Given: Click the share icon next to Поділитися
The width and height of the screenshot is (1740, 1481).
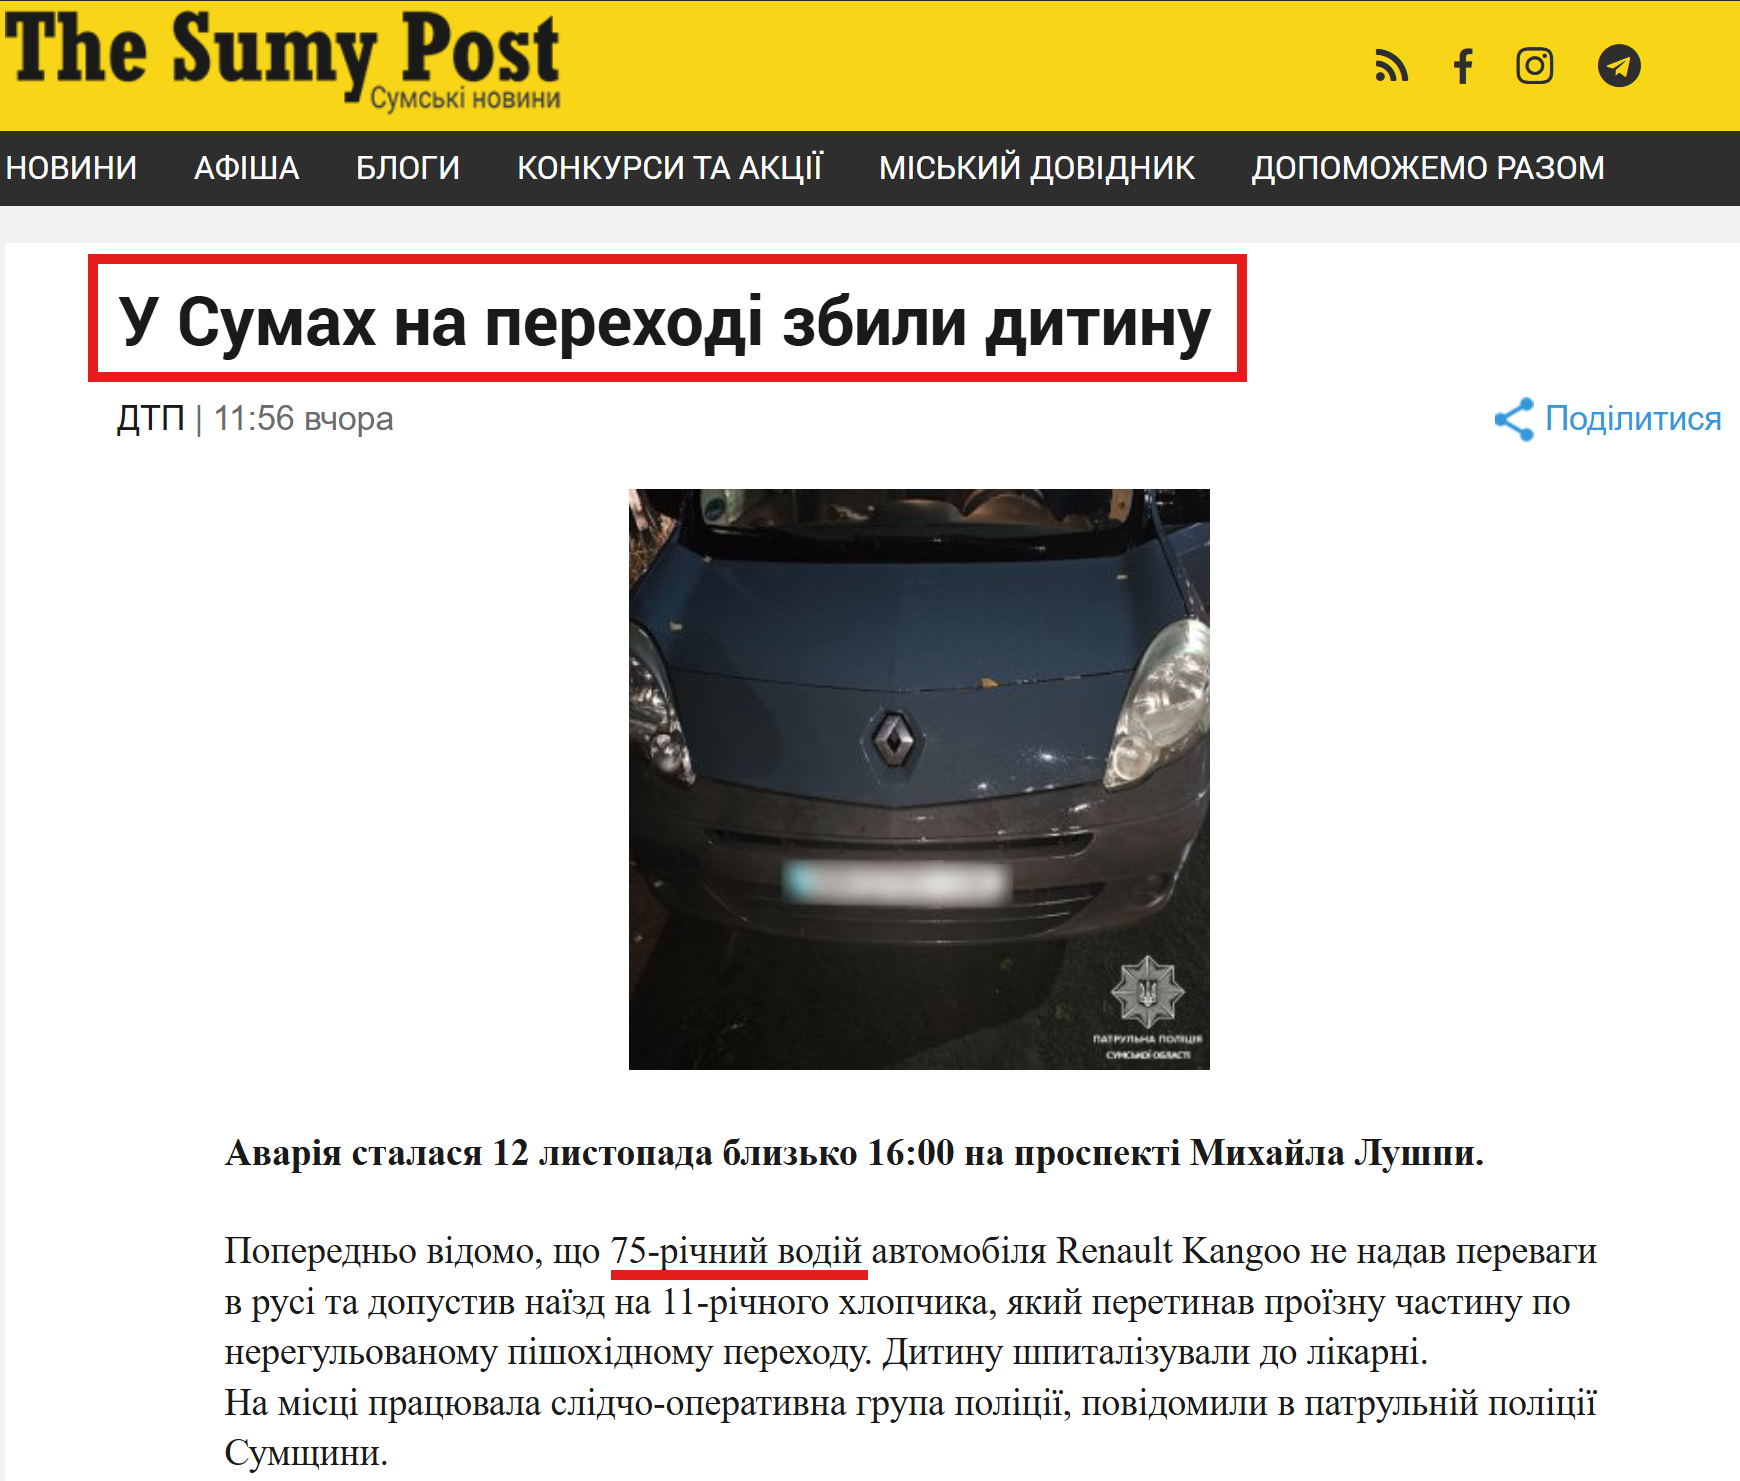Looking at the screenshot, I should 1514,419.
